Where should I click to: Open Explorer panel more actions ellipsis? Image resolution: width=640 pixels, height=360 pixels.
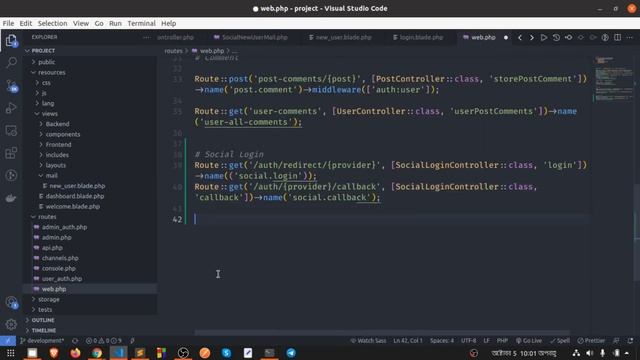tap(146, 37)
